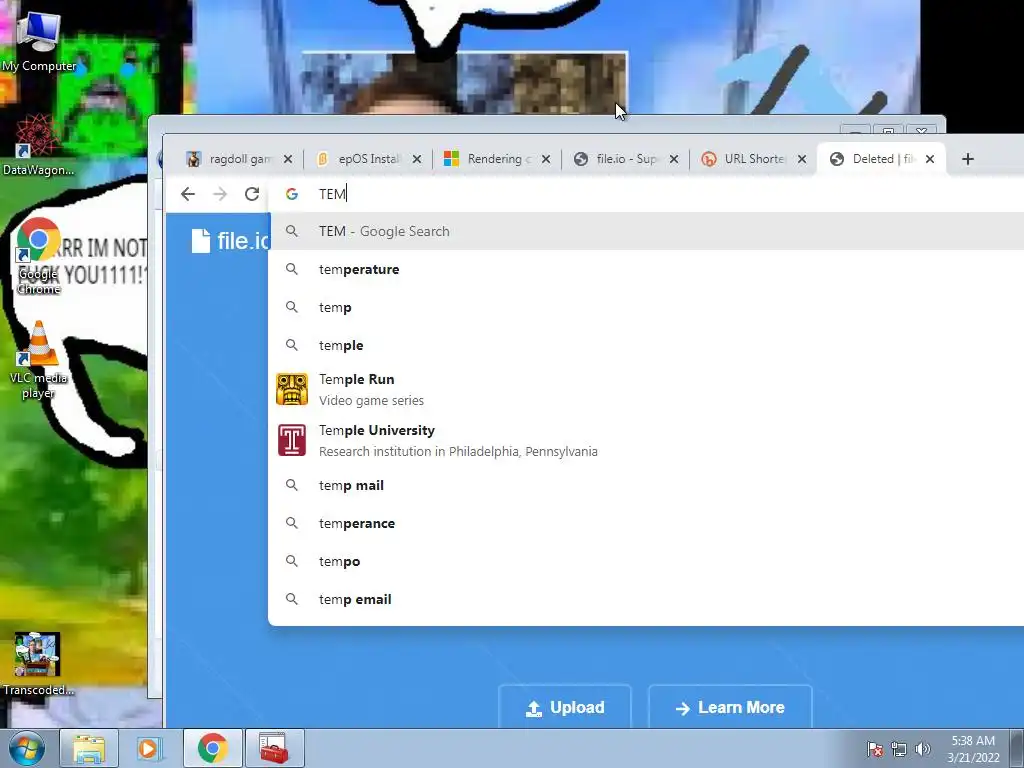Choose the temperature suggestion
The height and width of the screenshot is (768, 1024).
coord(647,269)
